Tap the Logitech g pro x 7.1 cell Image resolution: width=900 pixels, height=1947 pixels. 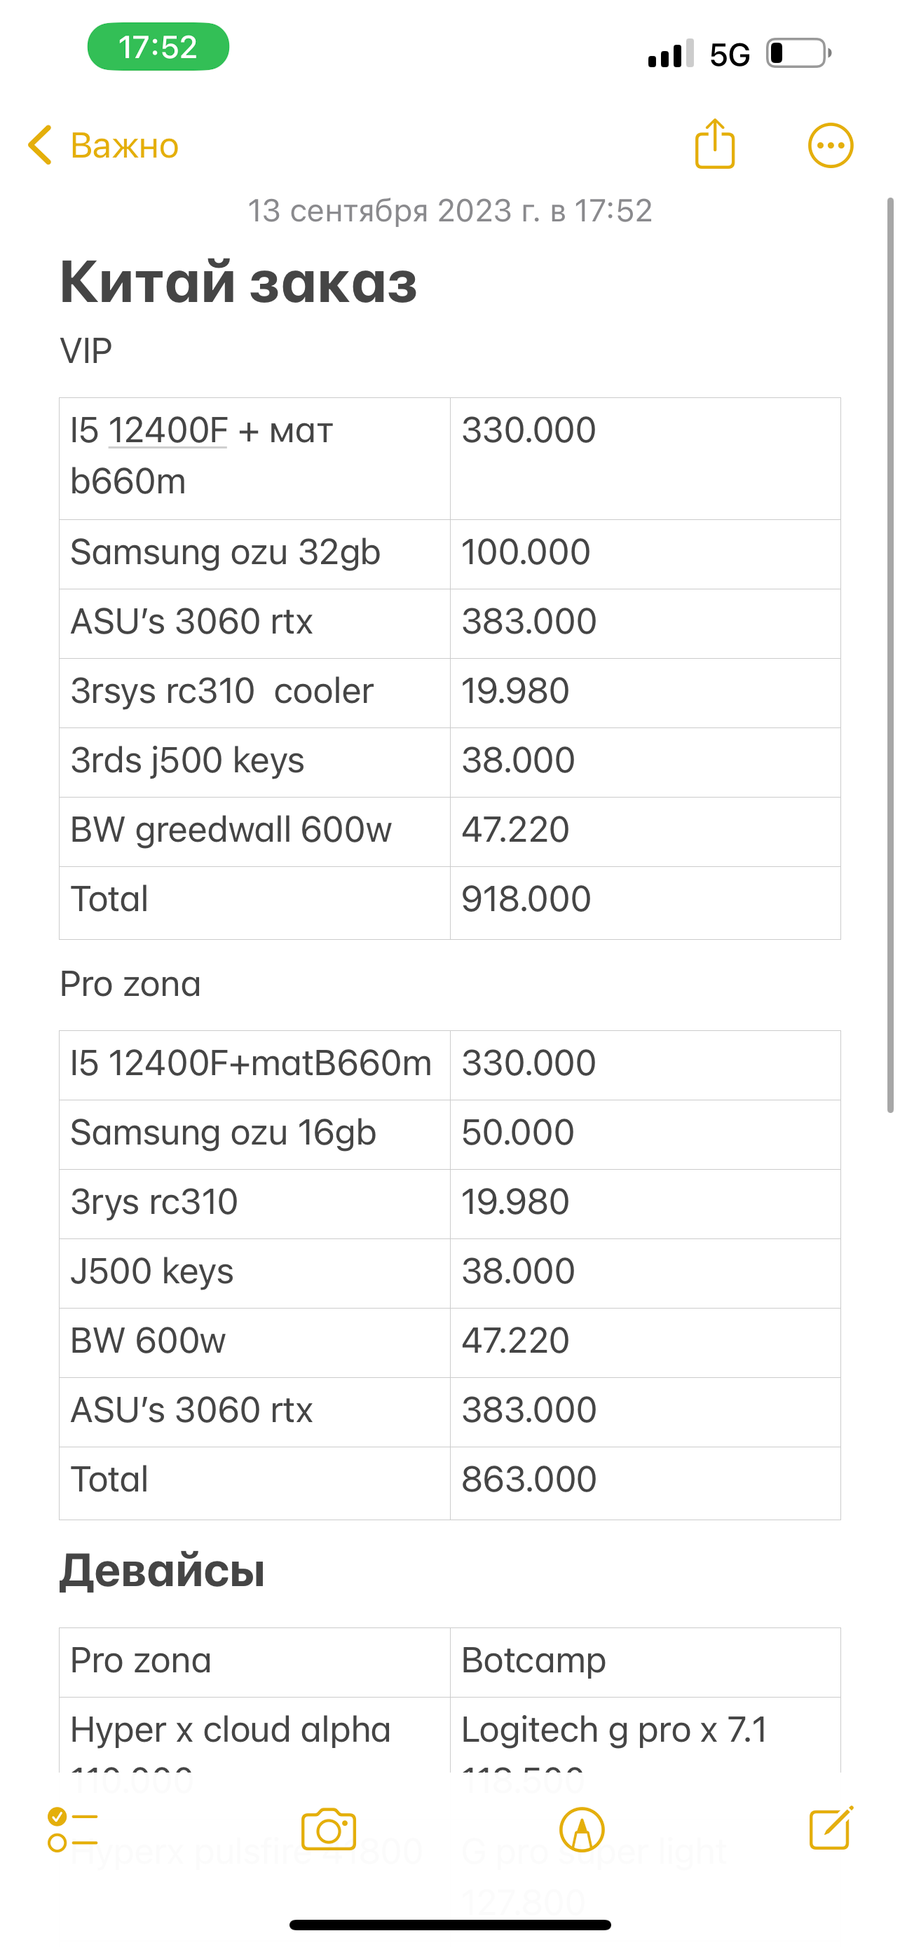tap(645, 1734)
